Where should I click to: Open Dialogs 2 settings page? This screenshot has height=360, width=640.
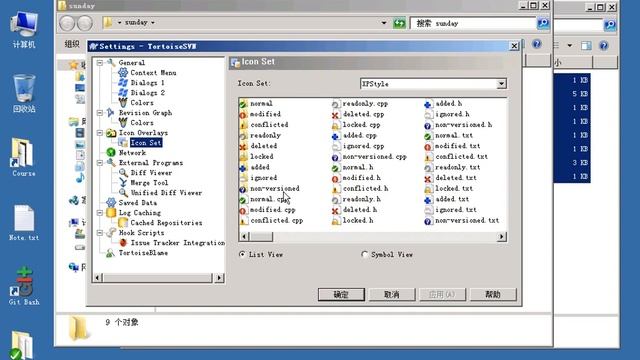[x=147, y=93]
